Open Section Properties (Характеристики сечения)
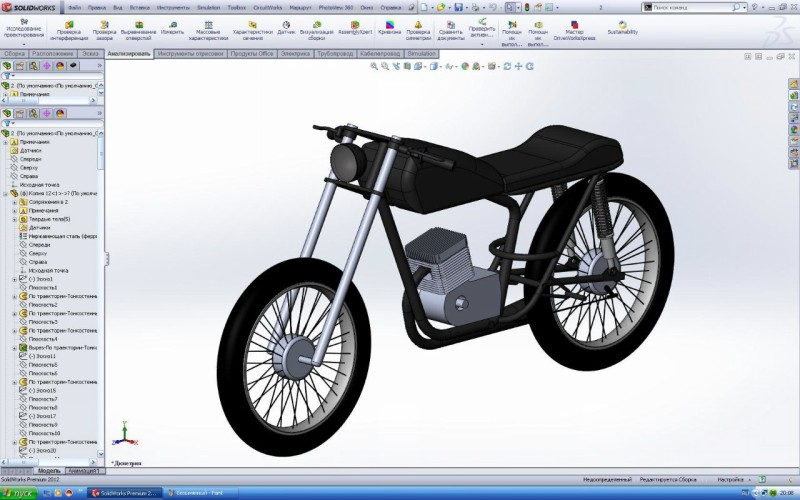Viewport: 800px width, 500px height. (252, 31)
